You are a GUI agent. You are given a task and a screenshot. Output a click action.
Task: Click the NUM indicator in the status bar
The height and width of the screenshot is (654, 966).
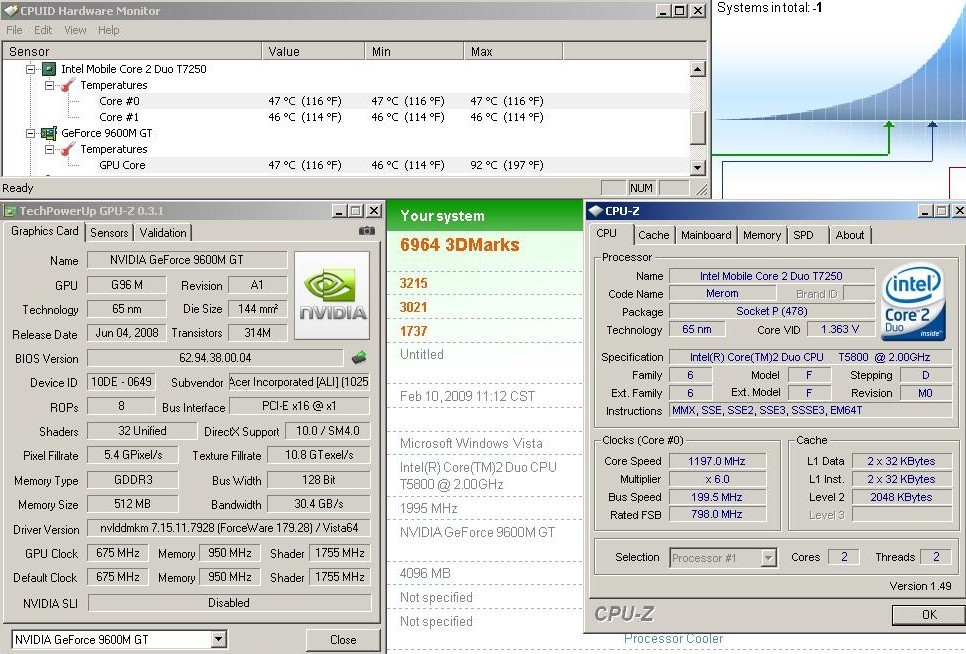[641, 188]
